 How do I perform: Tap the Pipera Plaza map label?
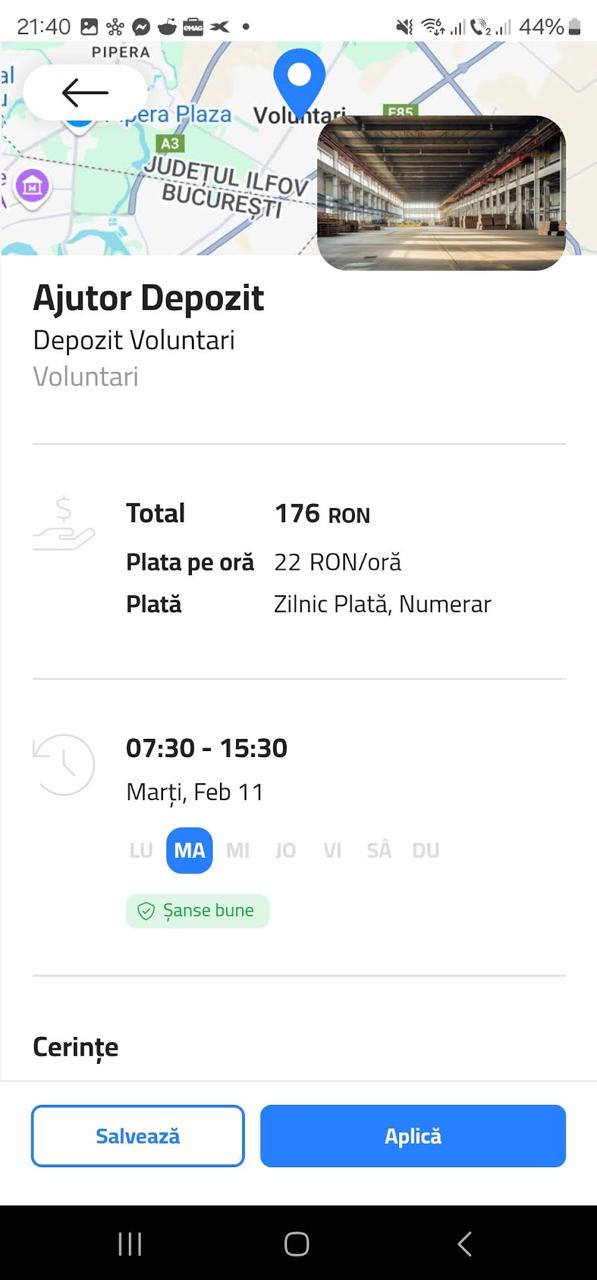click(x=168, y=115)
